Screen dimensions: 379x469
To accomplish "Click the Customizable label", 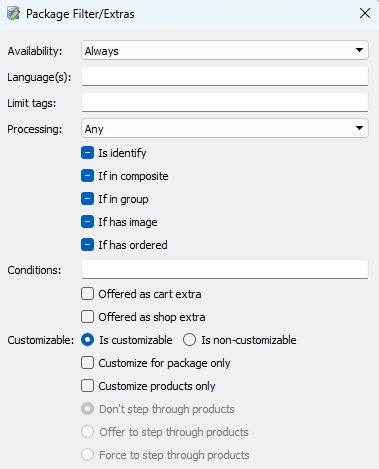I will click(41, 340).
